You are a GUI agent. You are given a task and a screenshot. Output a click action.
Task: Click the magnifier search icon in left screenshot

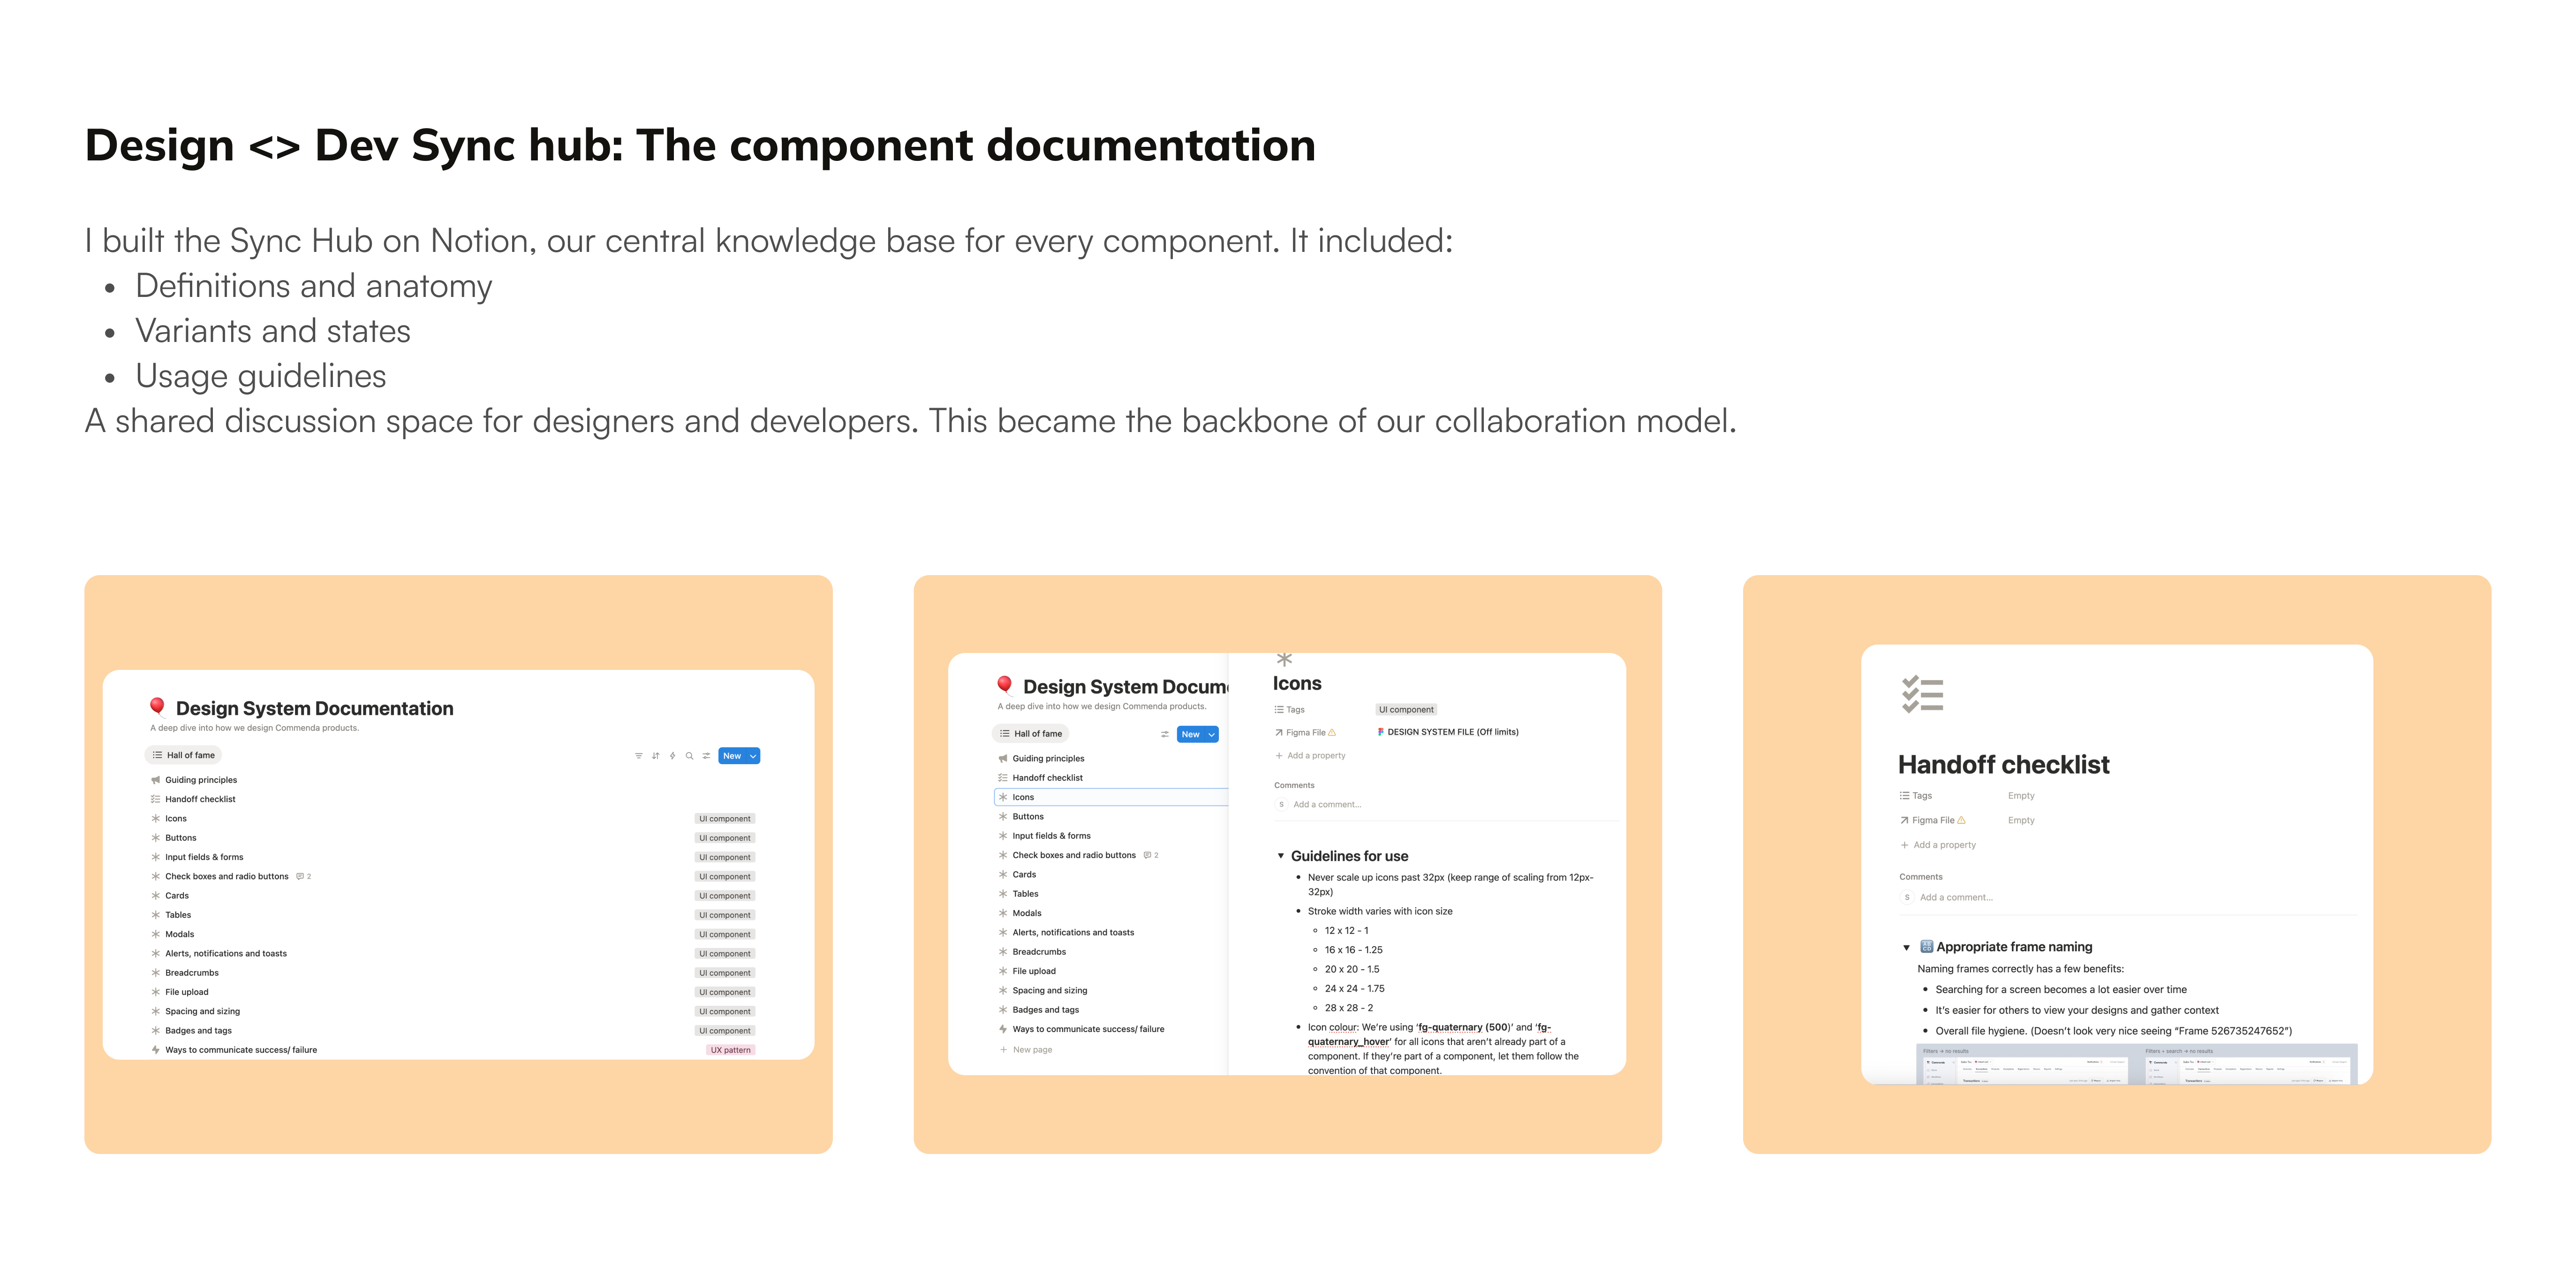click(x=689, y=756)
